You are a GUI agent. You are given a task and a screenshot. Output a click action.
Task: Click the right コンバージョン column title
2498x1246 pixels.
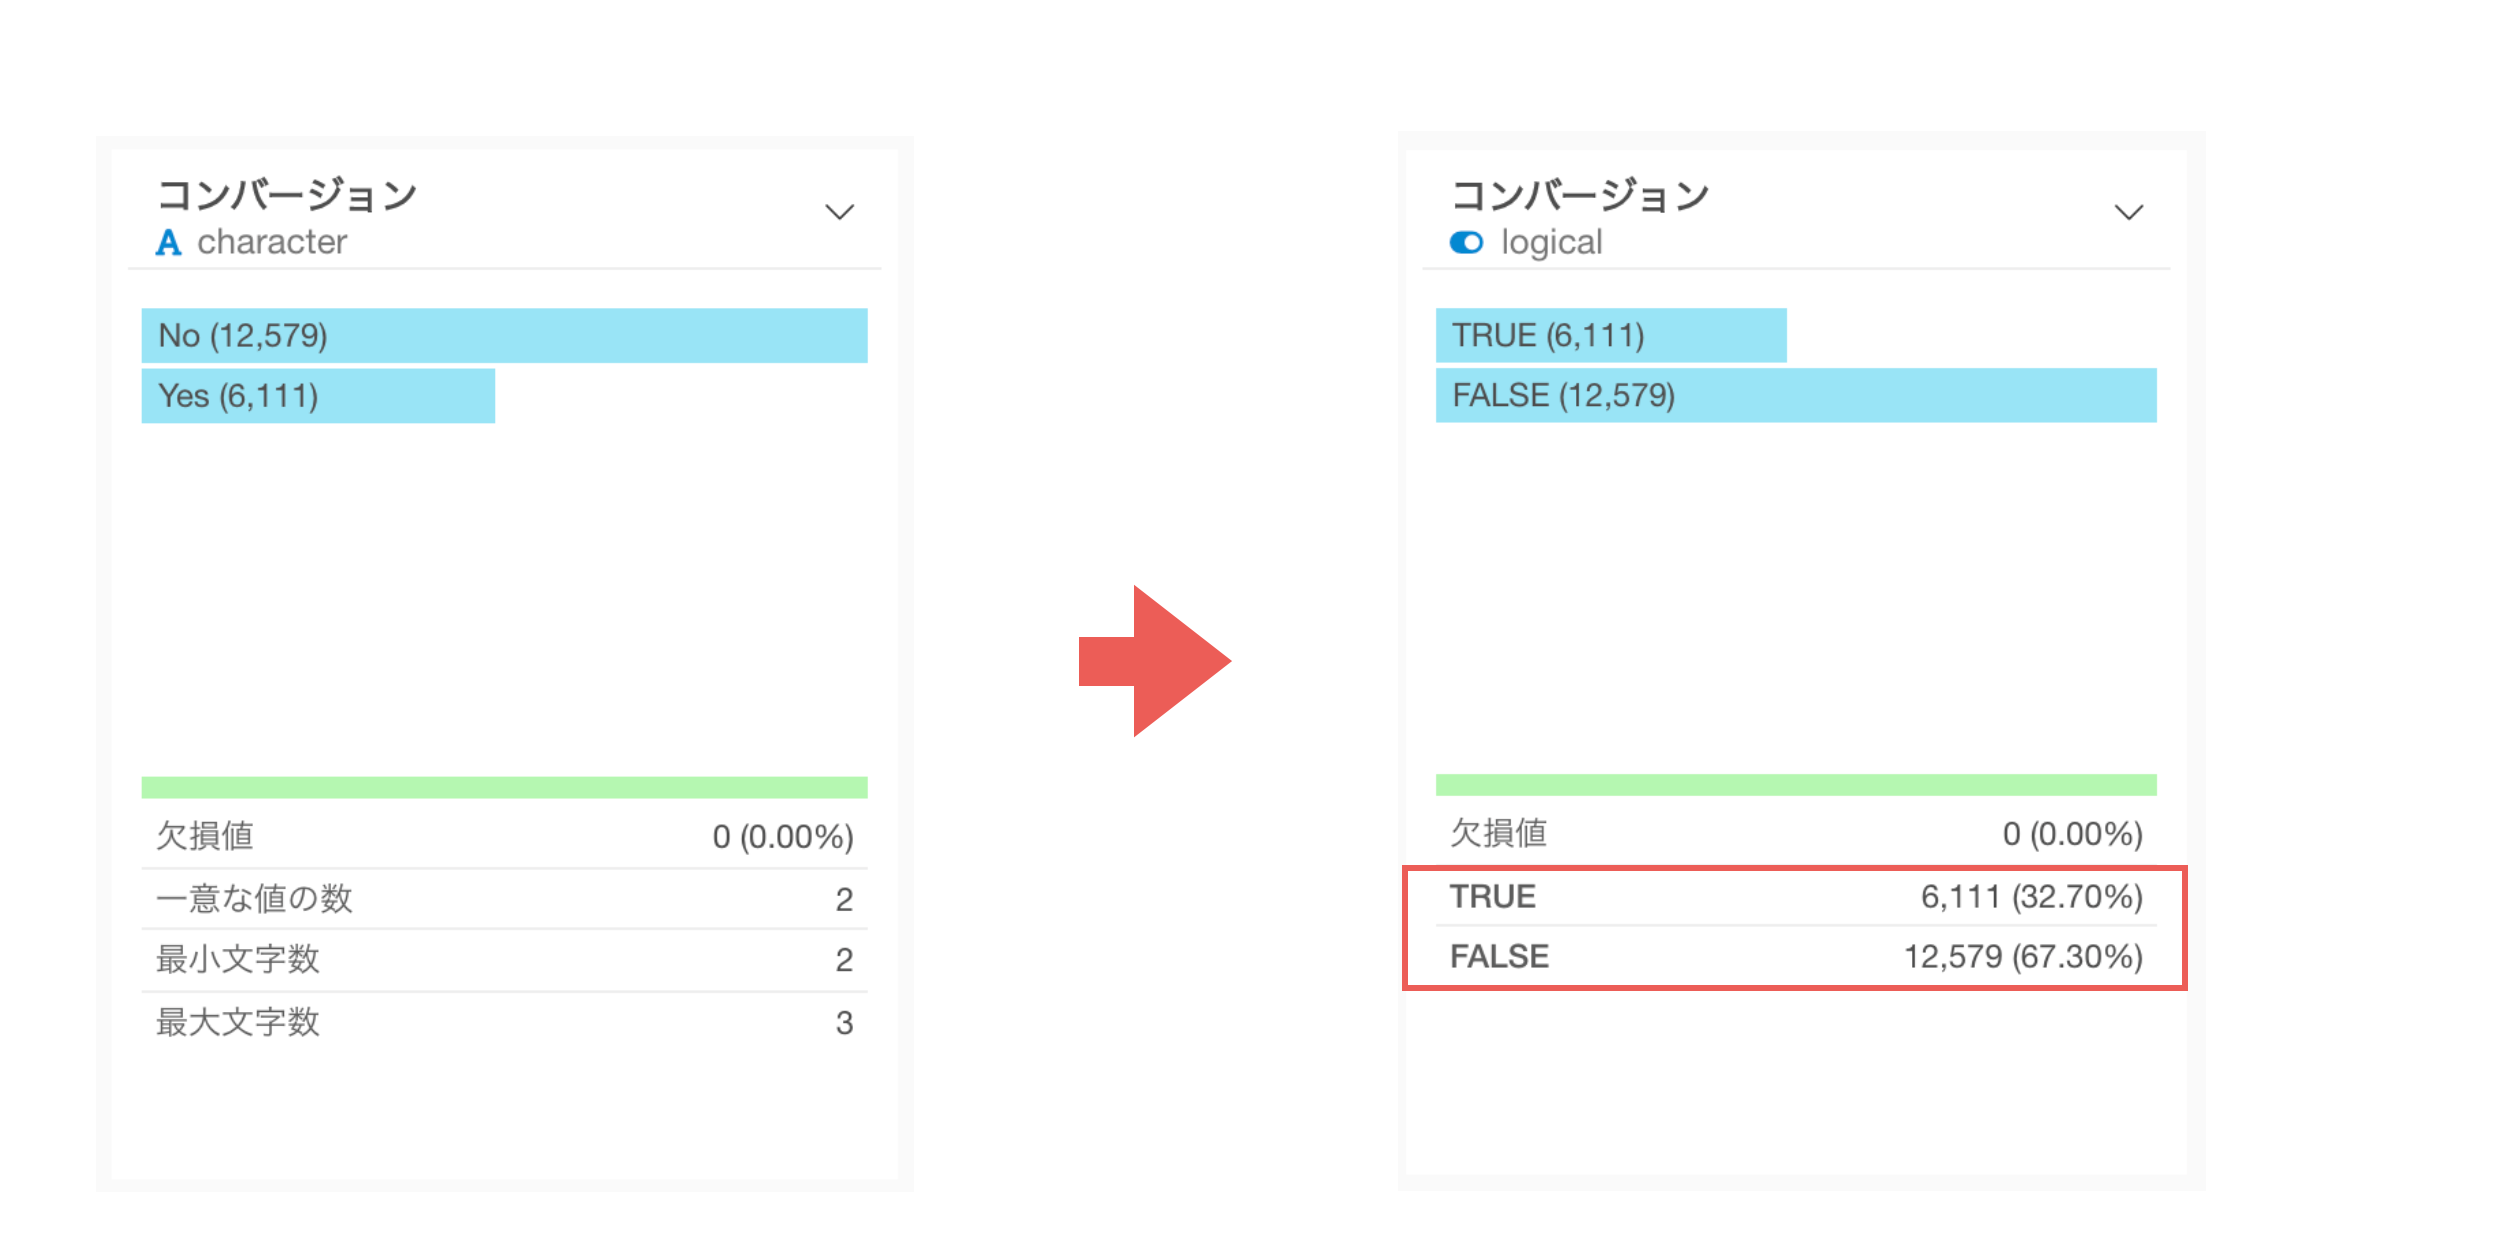click(1580, 195)
